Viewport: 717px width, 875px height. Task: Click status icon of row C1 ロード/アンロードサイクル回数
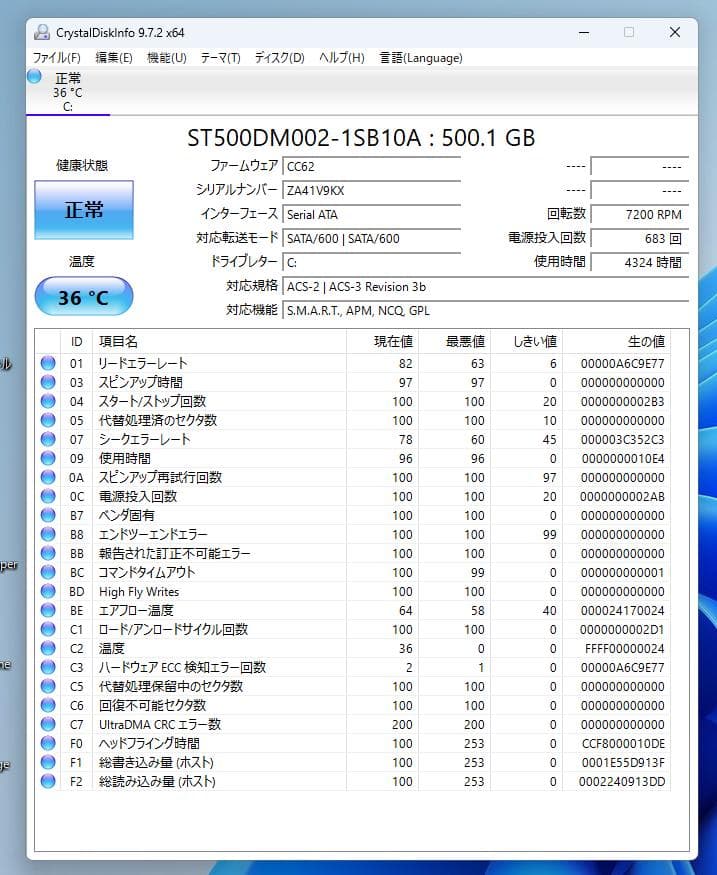(48, 629)
